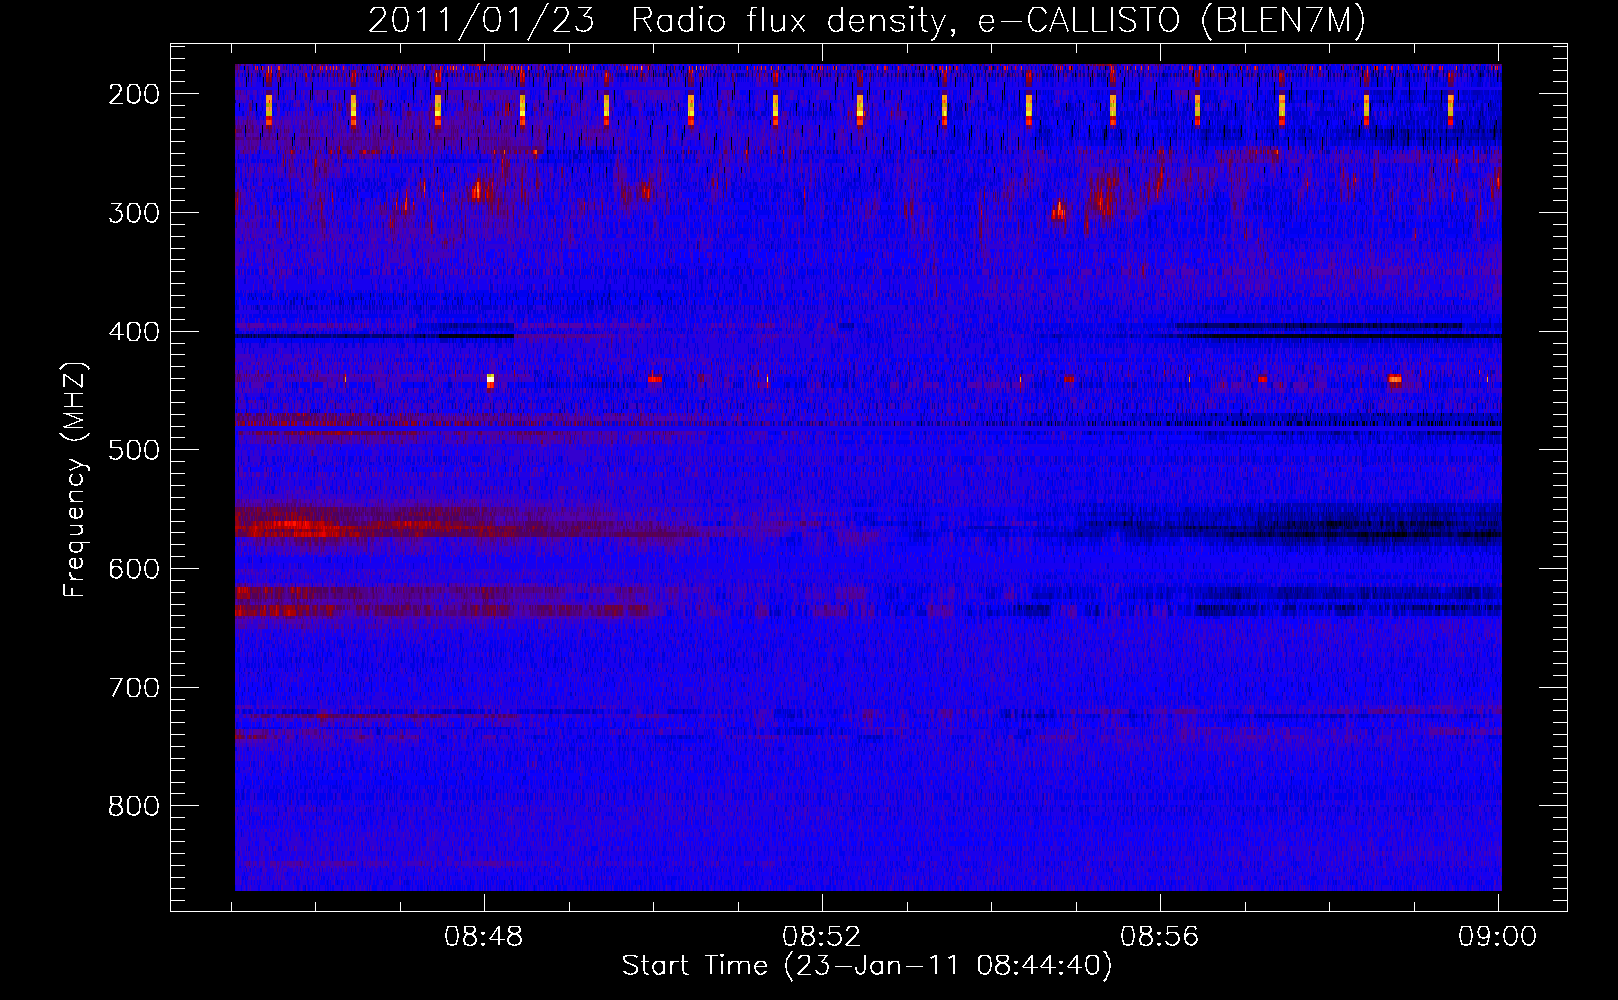Click the 'Frequency (MHZ)' axis label

[x=75, y=479]
